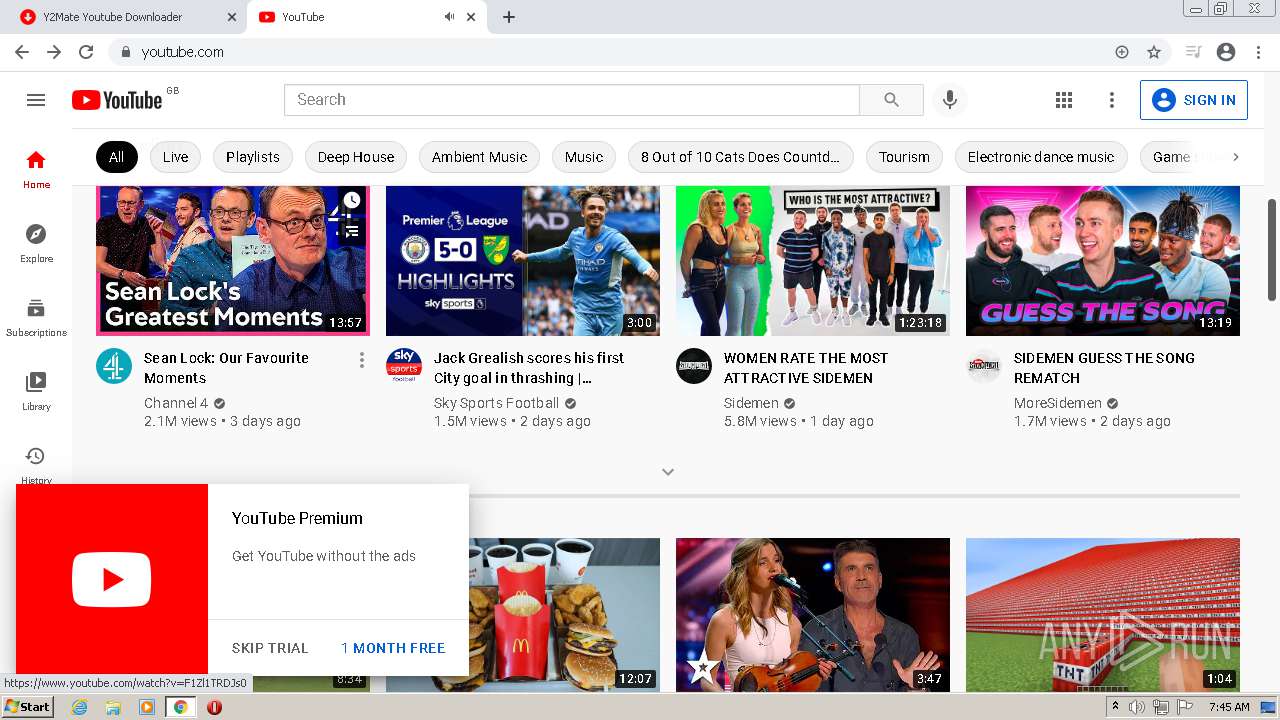
Task: Activate voice search microphone
Action: point(950,100)
